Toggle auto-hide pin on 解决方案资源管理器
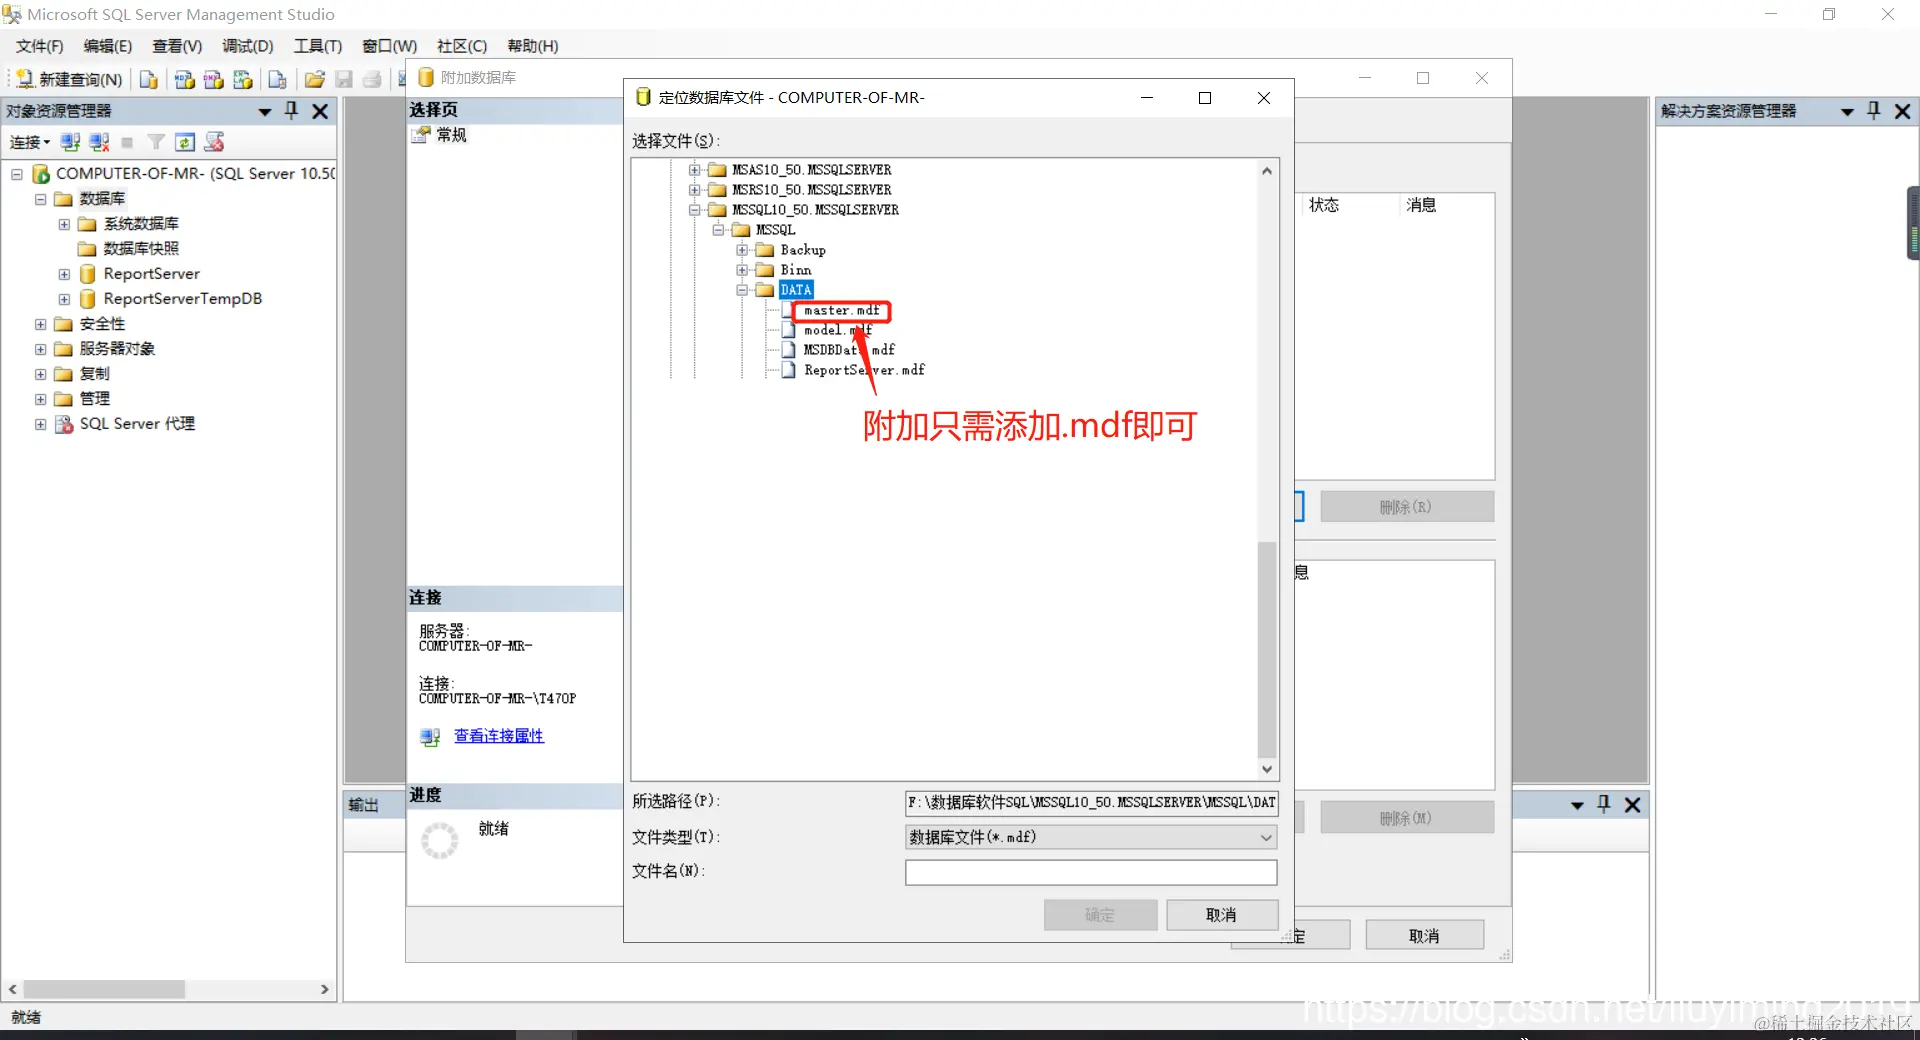 click(1873, 111)
